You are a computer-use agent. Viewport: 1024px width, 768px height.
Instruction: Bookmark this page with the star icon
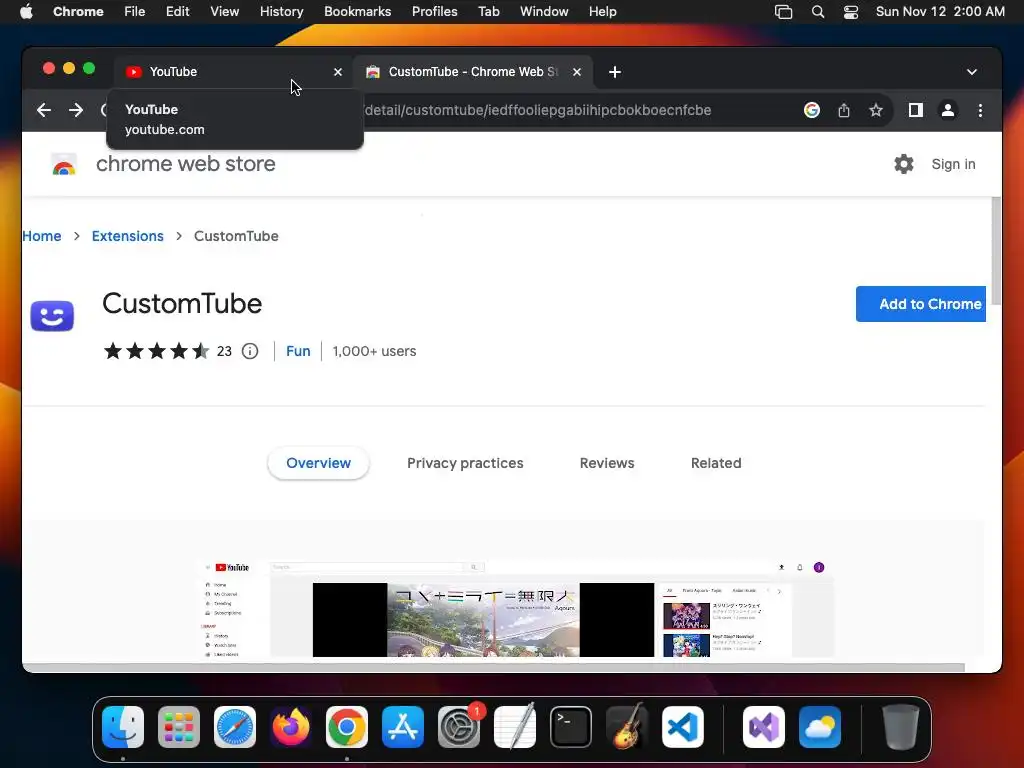pos(876,110)
